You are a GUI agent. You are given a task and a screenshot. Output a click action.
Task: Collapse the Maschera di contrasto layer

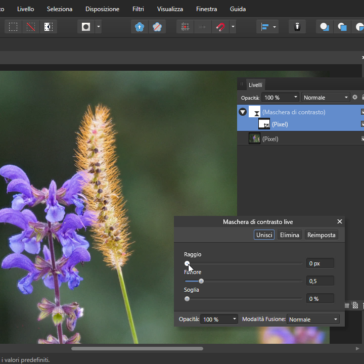click(x=243, y=112)
